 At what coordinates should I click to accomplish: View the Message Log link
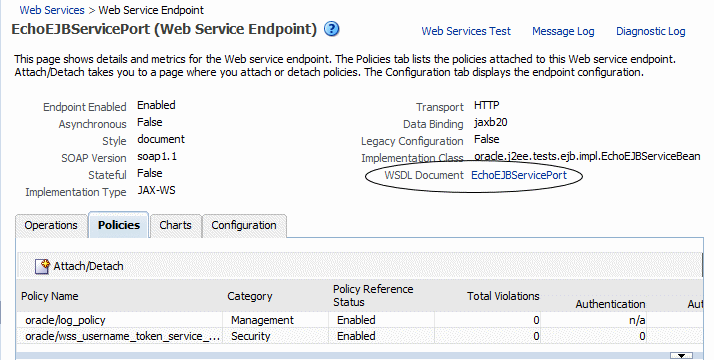pos(563,31)
